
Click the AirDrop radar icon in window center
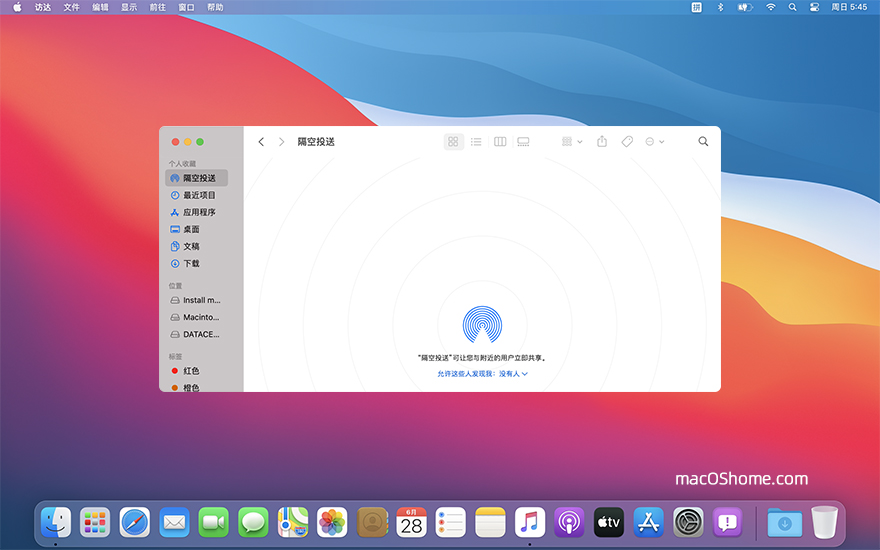(x=482, y=325)
